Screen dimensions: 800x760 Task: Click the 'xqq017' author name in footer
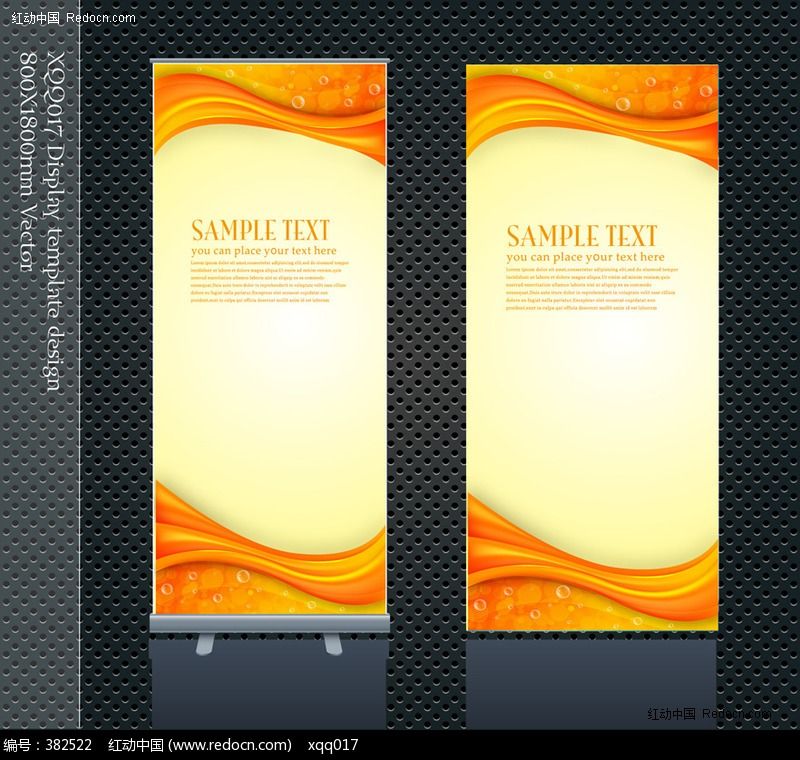click(x=333, y=745)
